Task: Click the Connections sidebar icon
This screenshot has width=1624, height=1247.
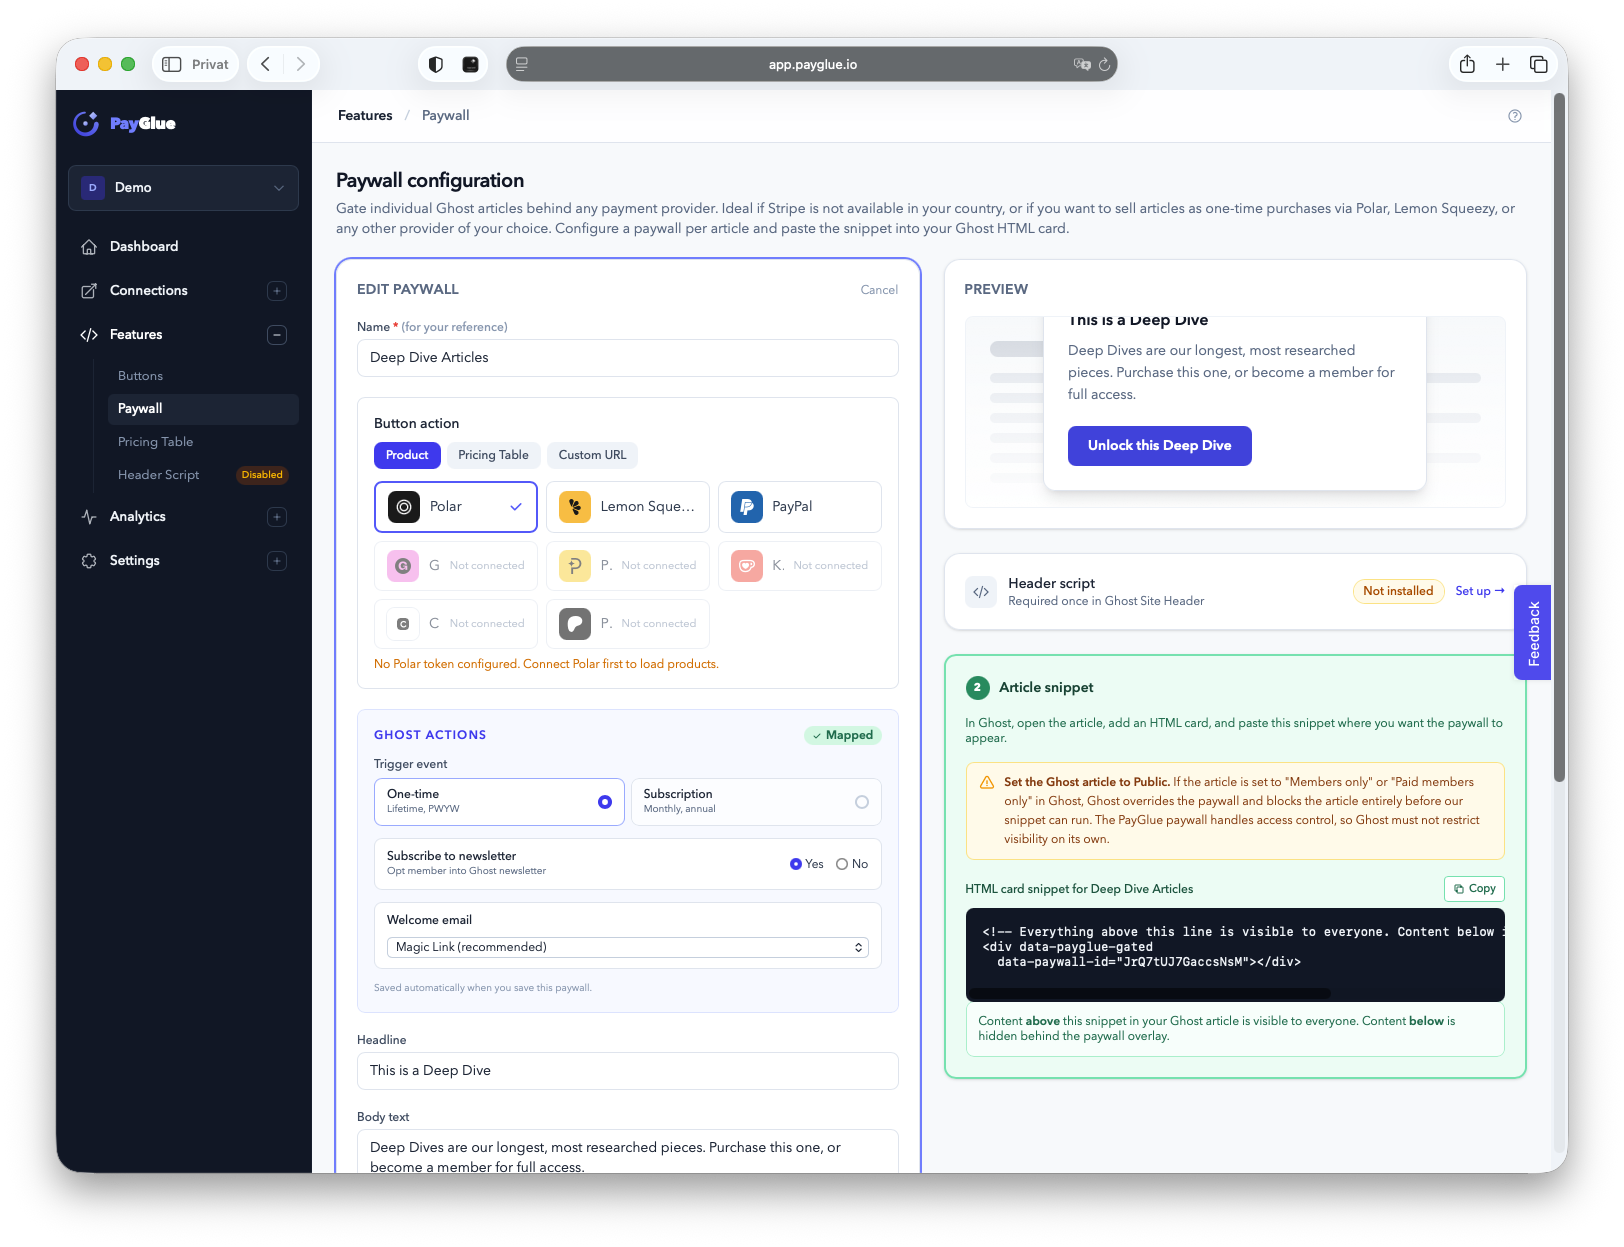Action: point(89,291)
